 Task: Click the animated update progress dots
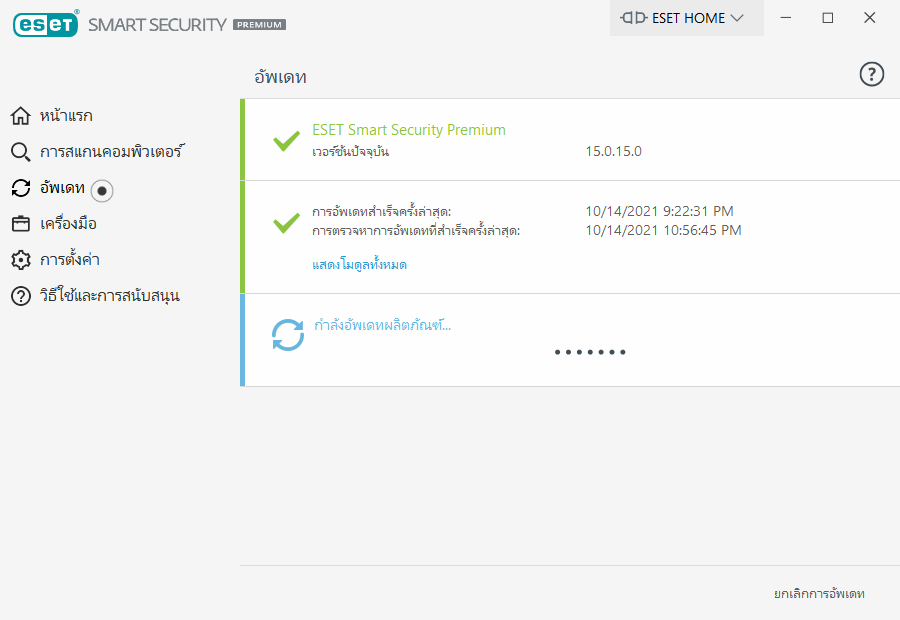pyautogui.click(x=590, y=352)
